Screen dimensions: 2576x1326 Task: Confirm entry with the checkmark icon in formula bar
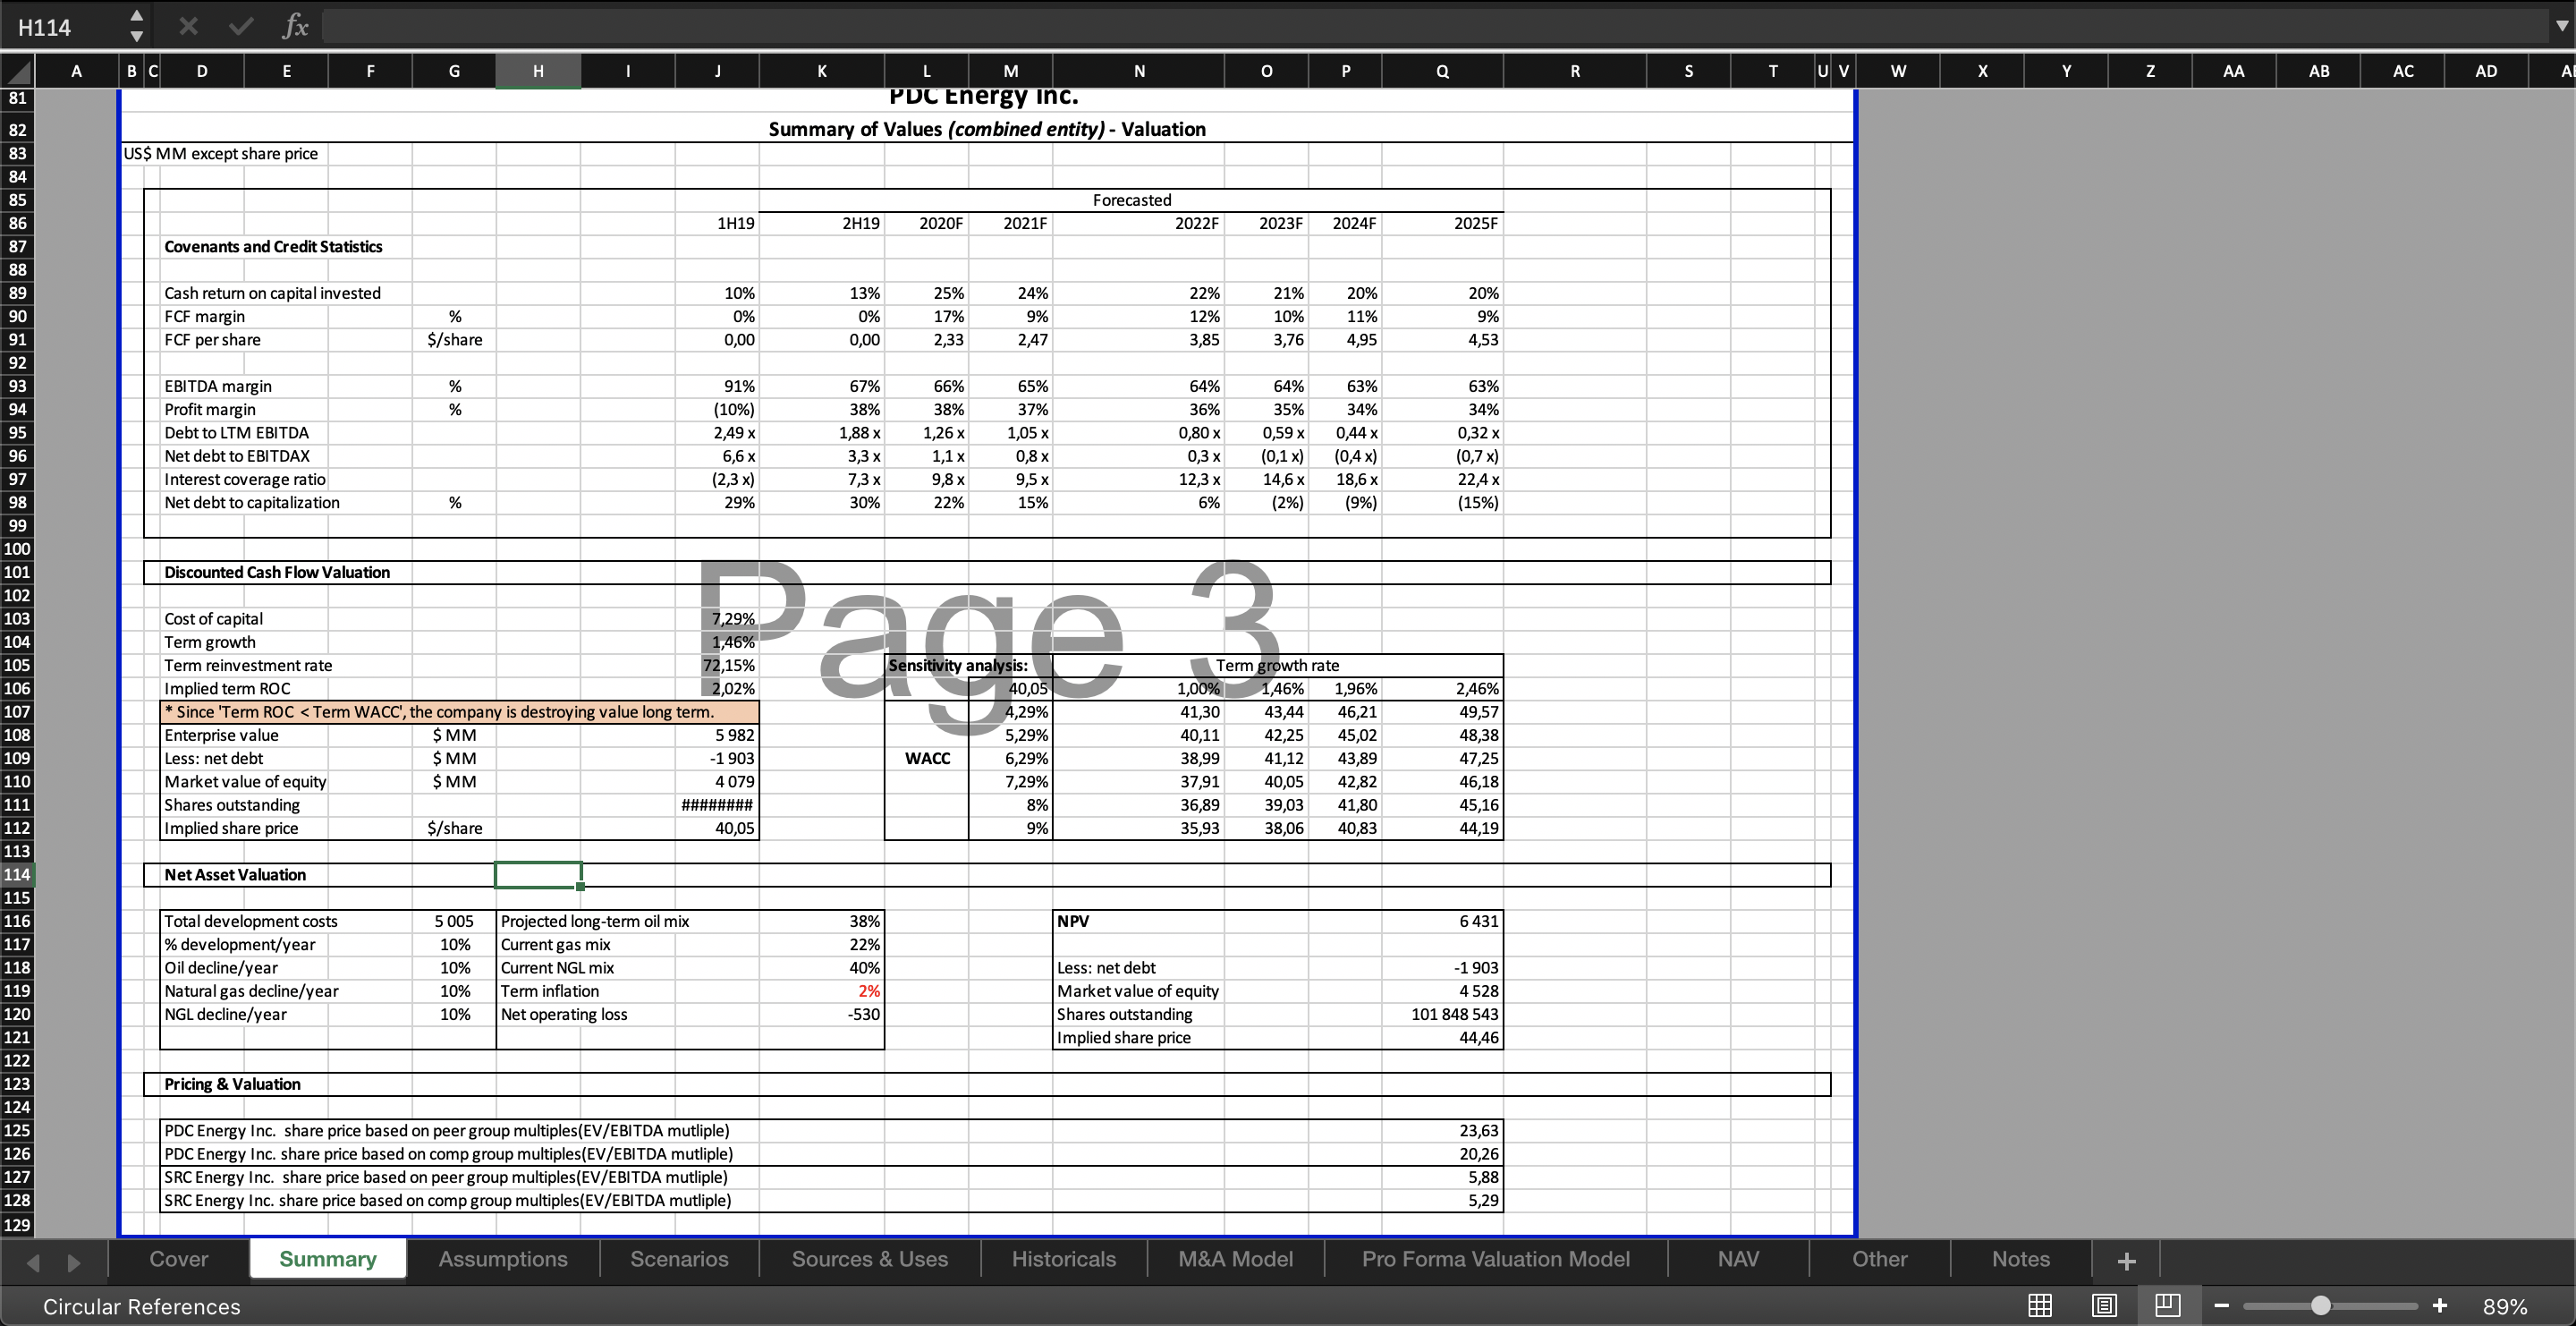tap(240, 26)
